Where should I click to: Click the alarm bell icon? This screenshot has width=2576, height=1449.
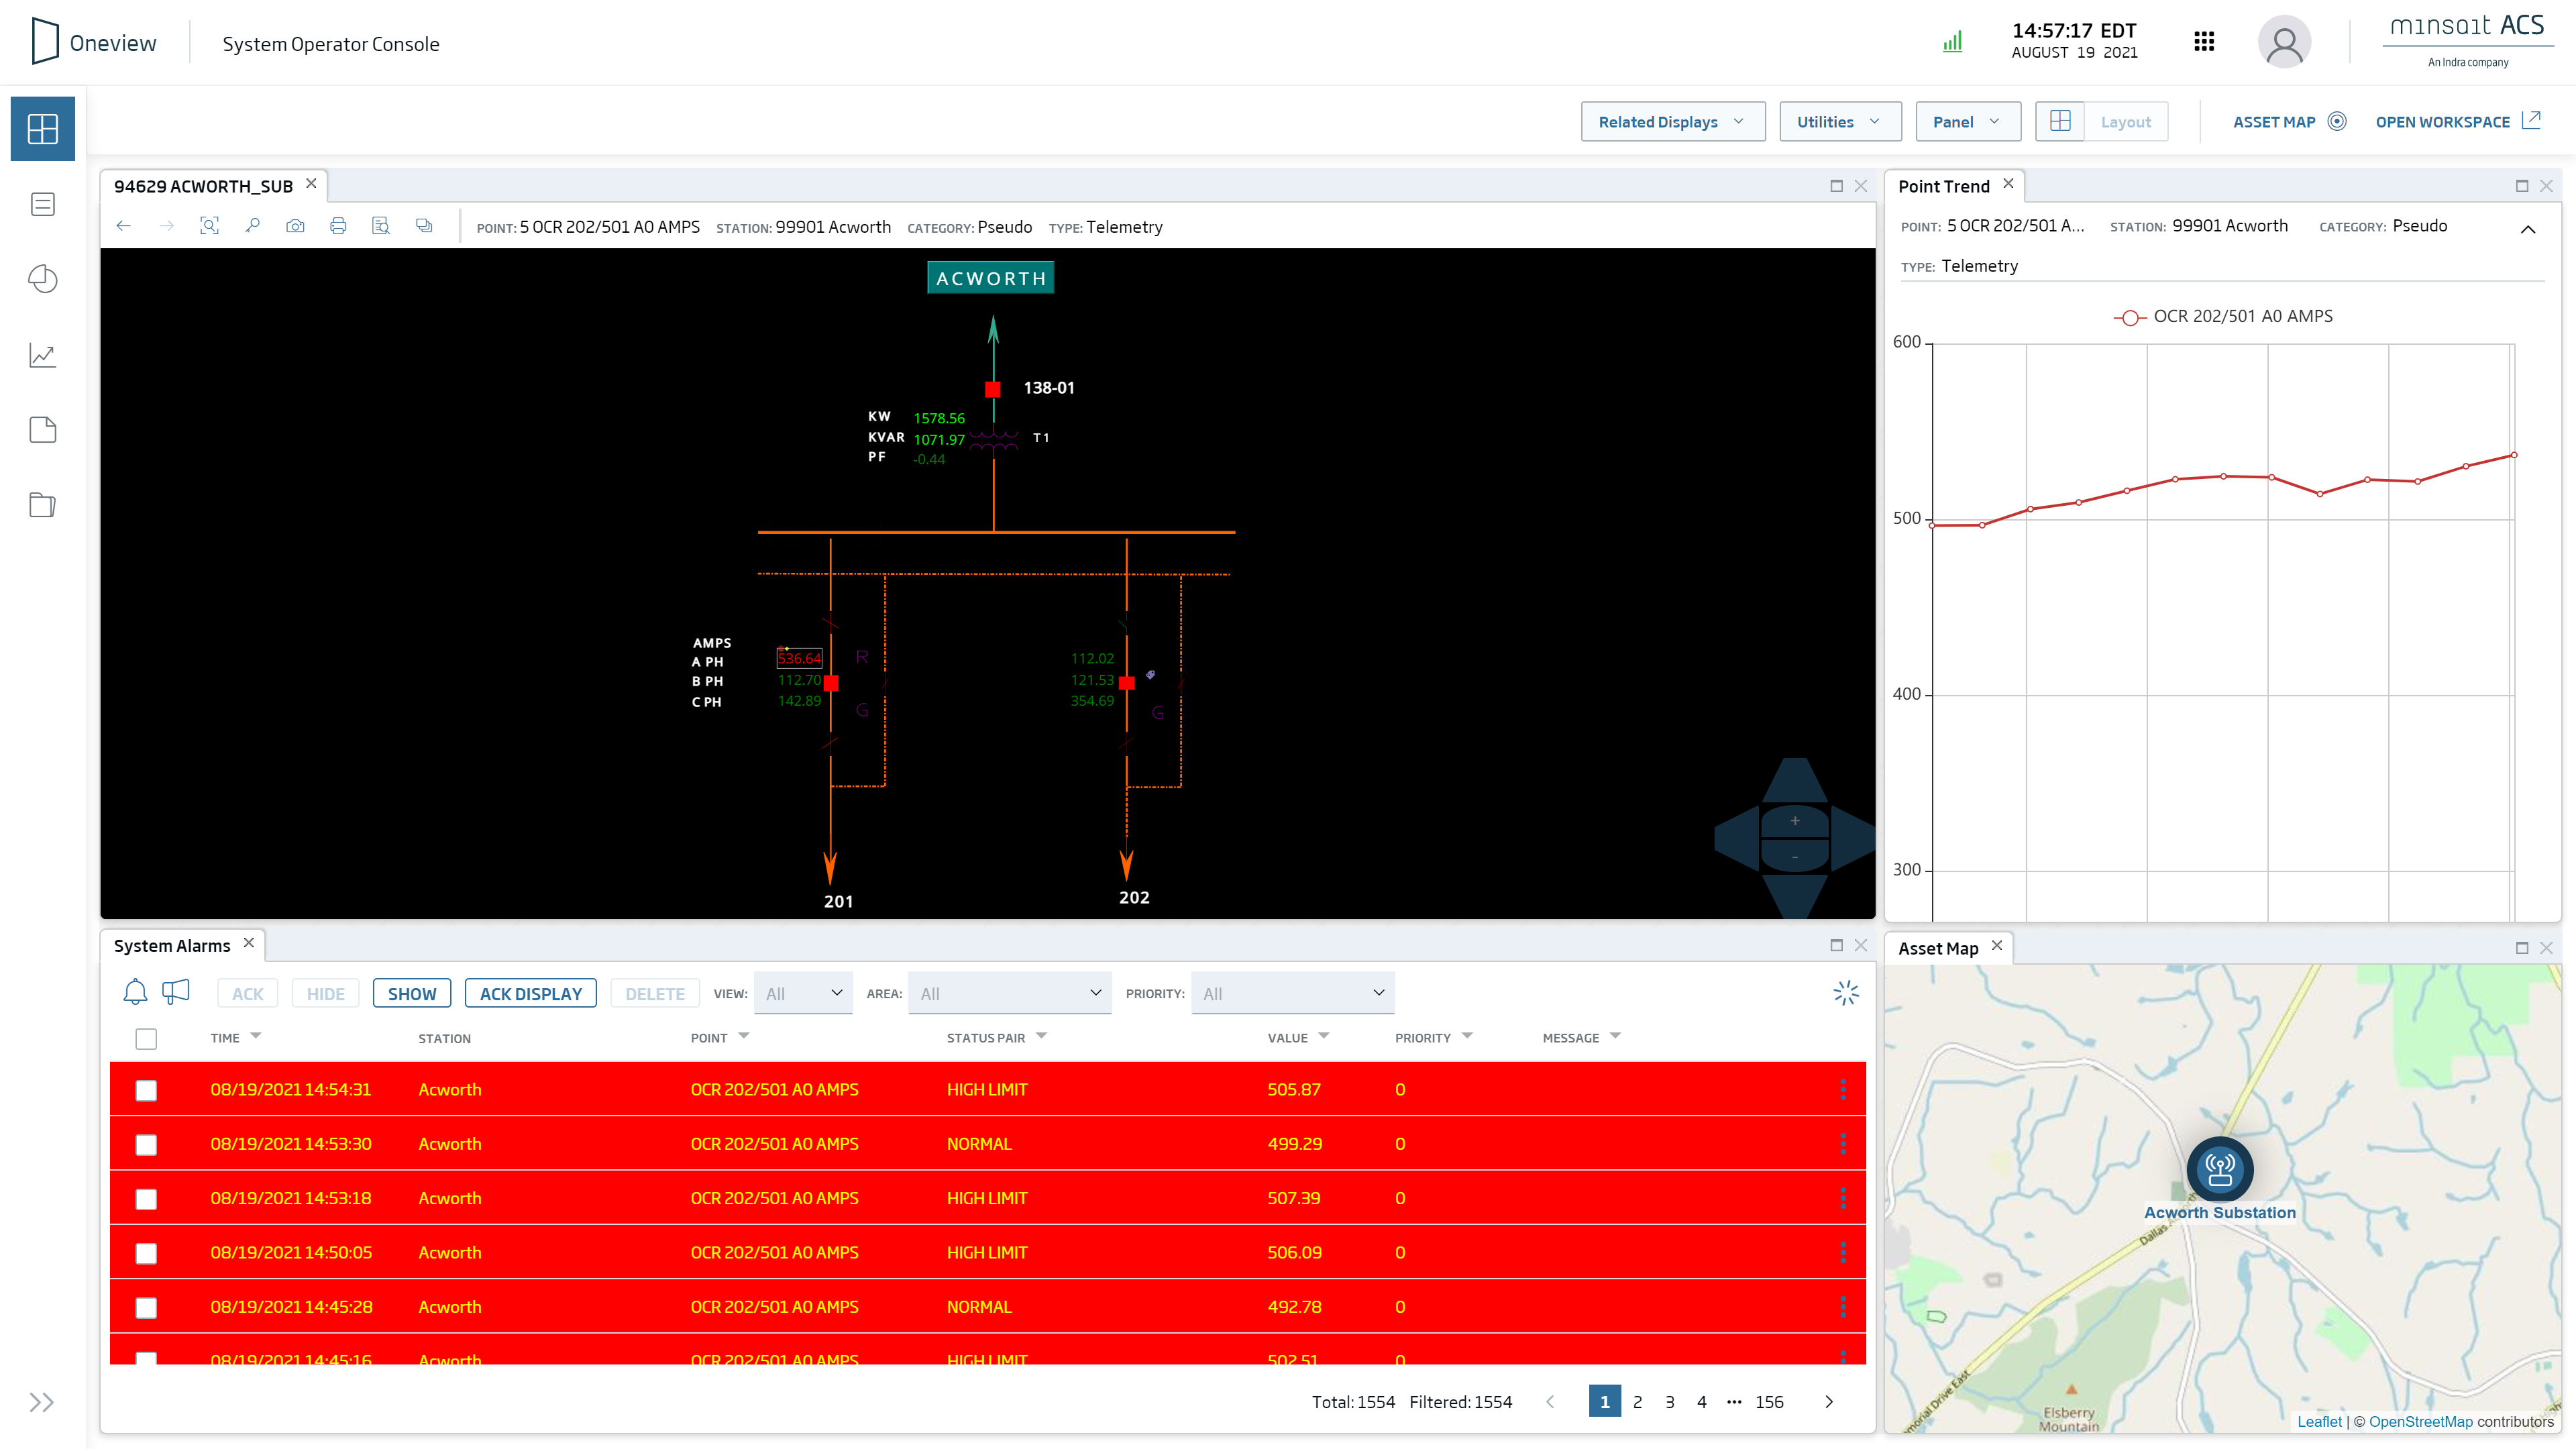tap(135, 992)
